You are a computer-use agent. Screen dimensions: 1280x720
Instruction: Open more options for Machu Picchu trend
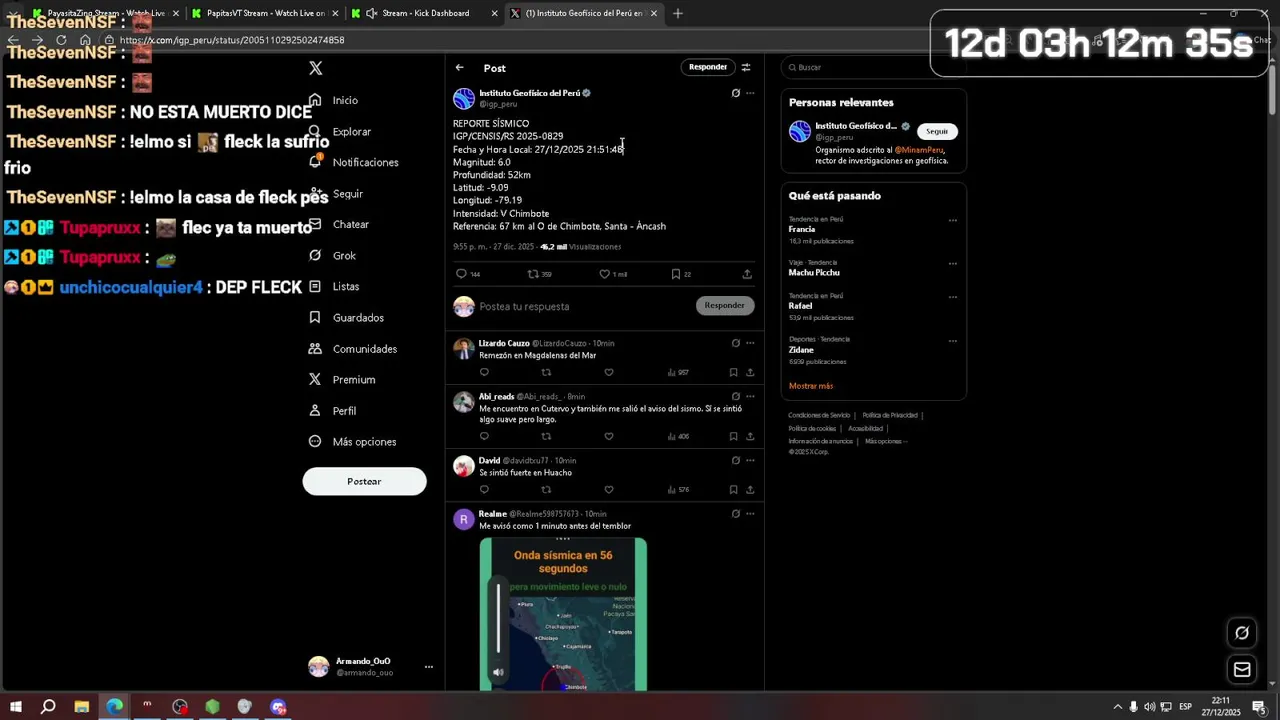952,264
